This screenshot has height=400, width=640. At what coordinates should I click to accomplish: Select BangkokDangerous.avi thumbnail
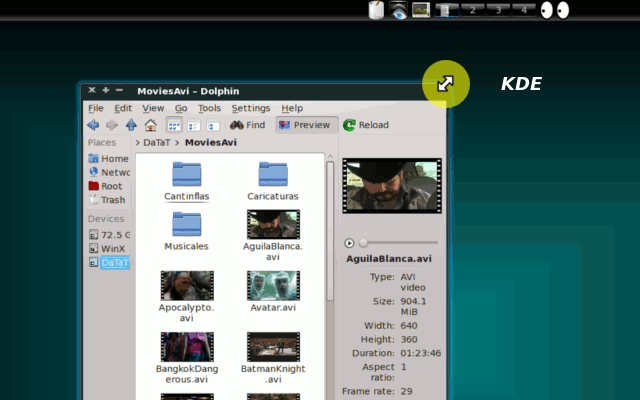[x=187, y=347]
